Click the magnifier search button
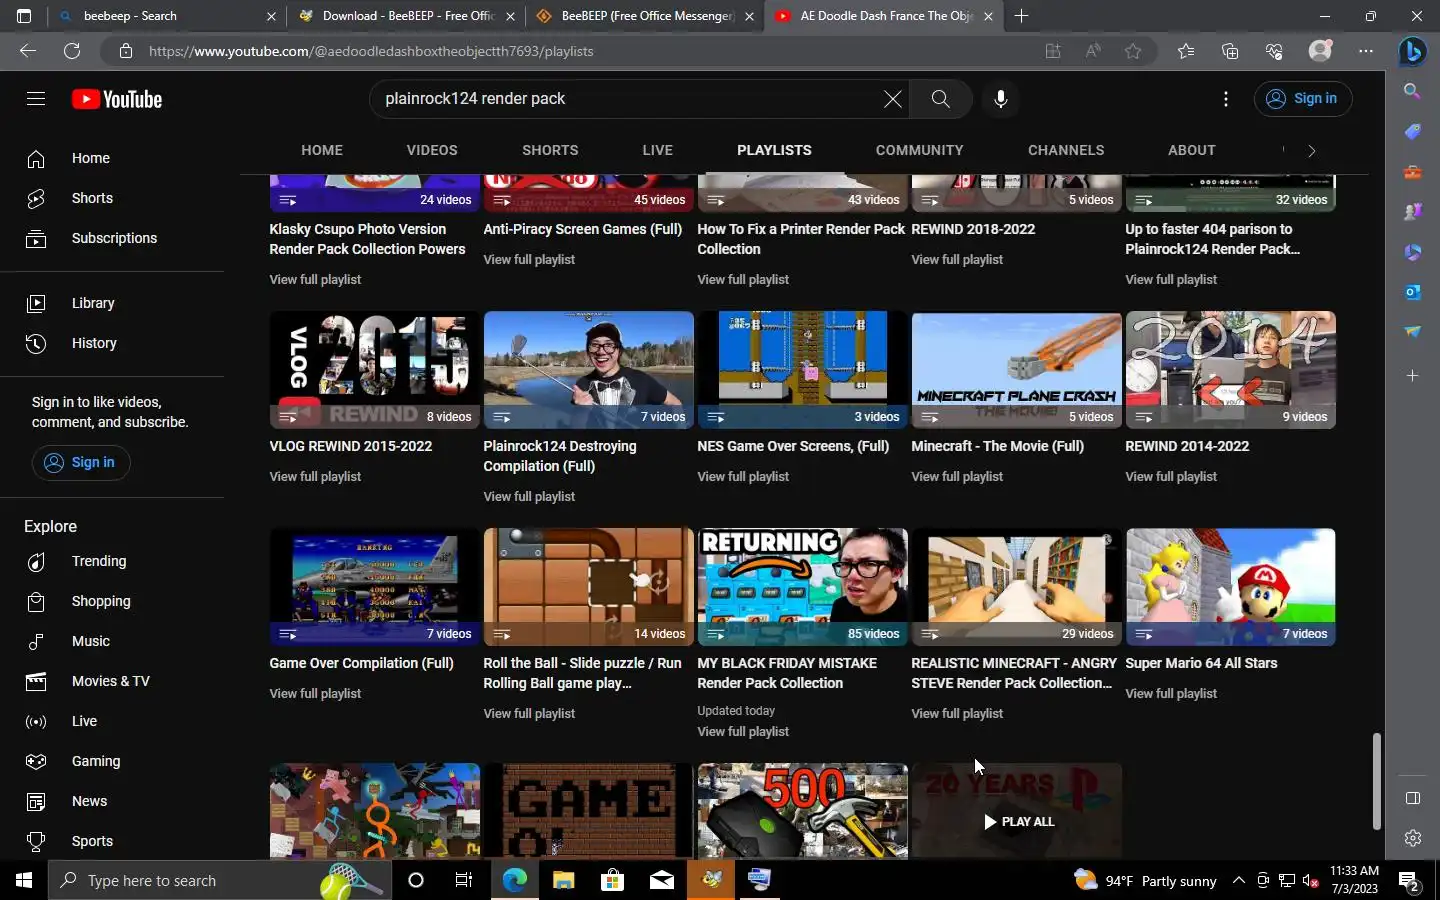Screen dimensions: 1440x900 [x=940, y=99]
